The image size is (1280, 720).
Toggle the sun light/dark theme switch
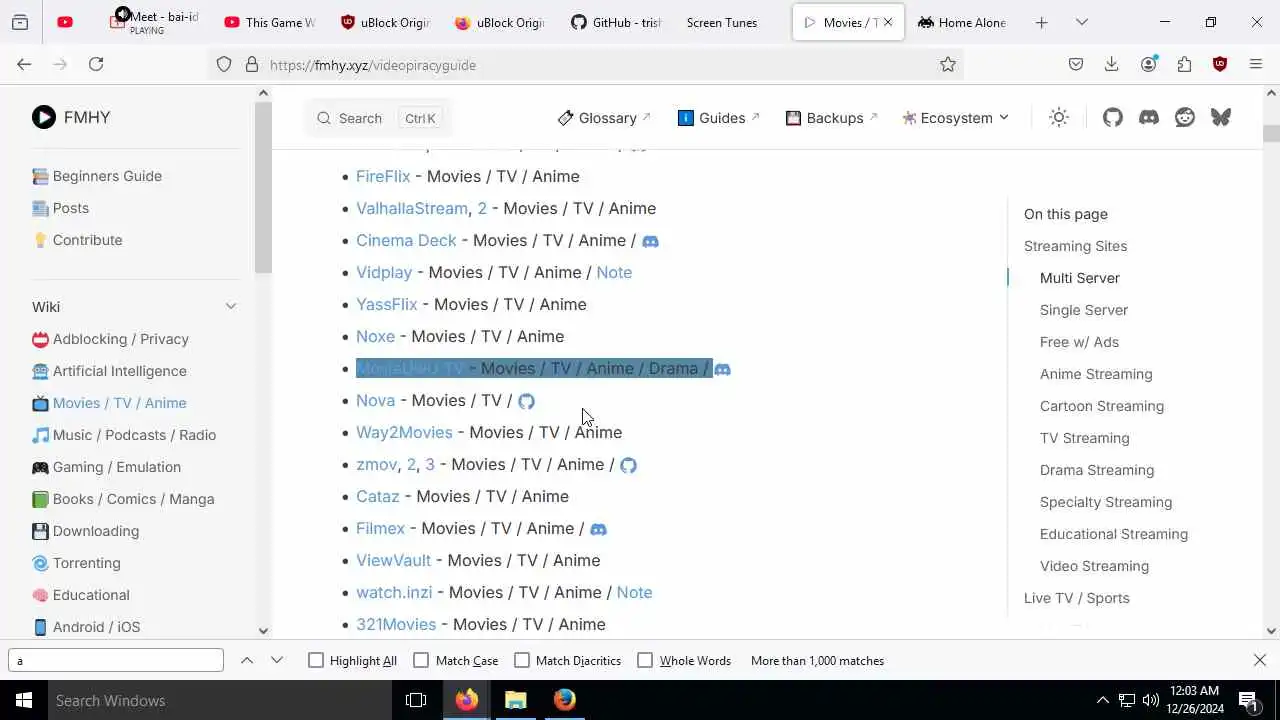click(1059, 117)
